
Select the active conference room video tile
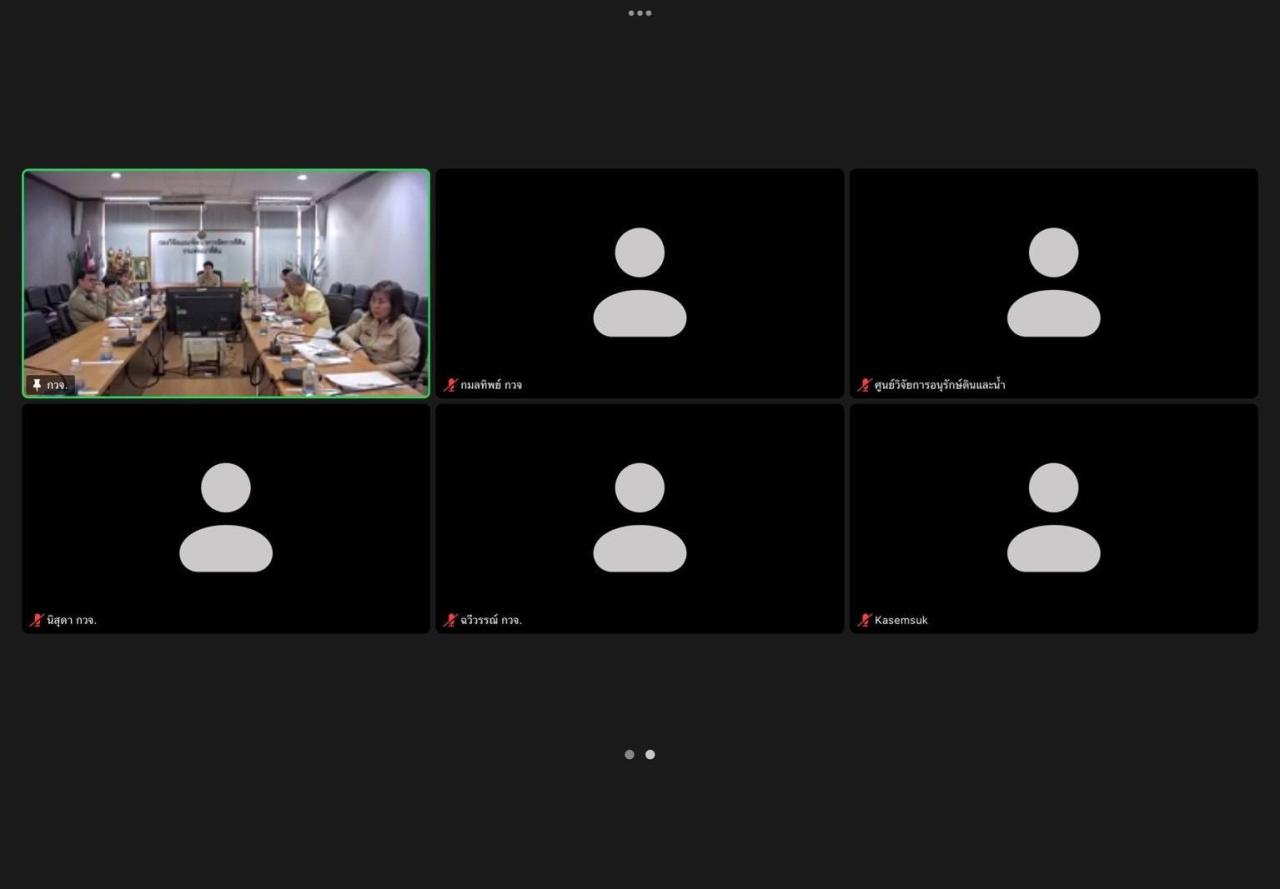point(226,283)
